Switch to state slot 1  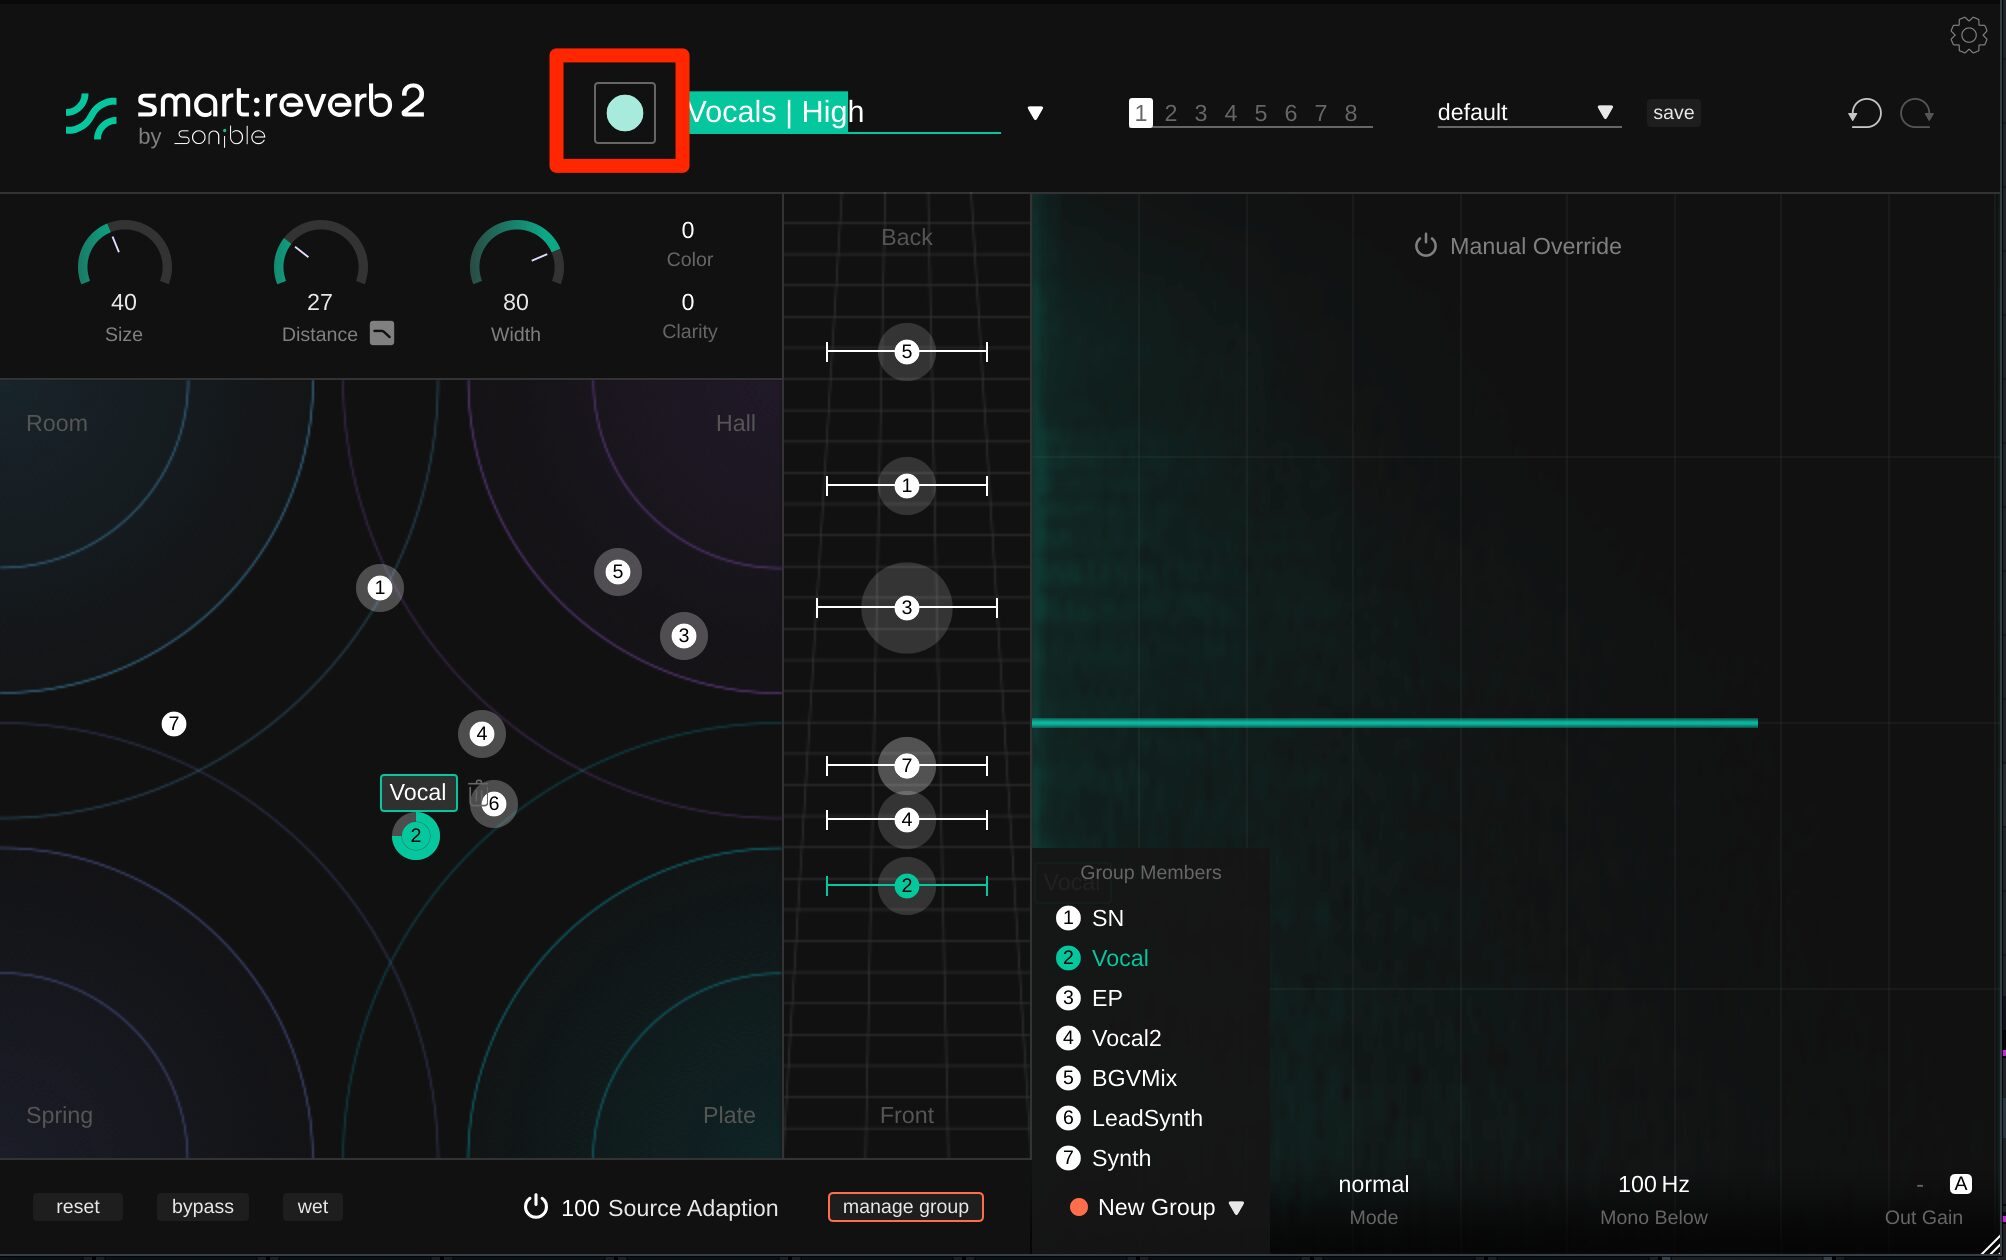1140,113
